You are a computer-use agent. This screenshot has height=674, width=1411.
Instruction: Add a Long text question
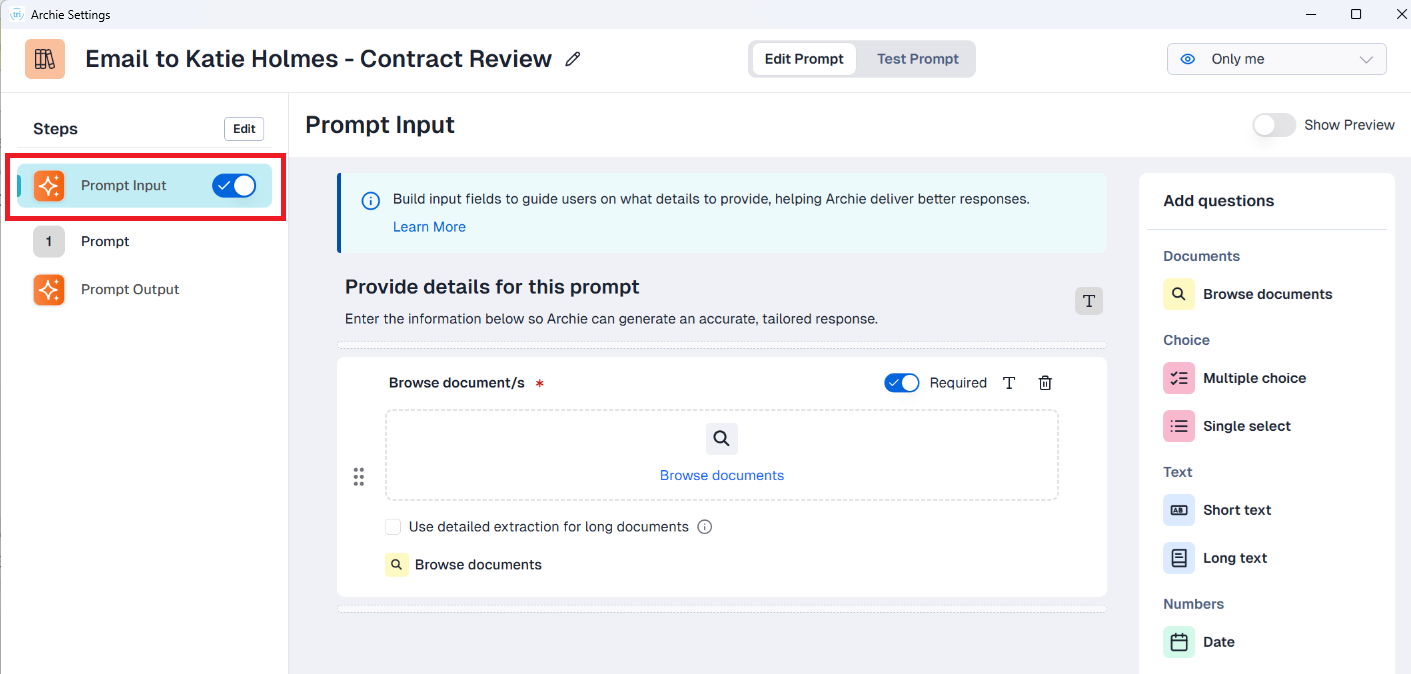[x=1234, y=558]
